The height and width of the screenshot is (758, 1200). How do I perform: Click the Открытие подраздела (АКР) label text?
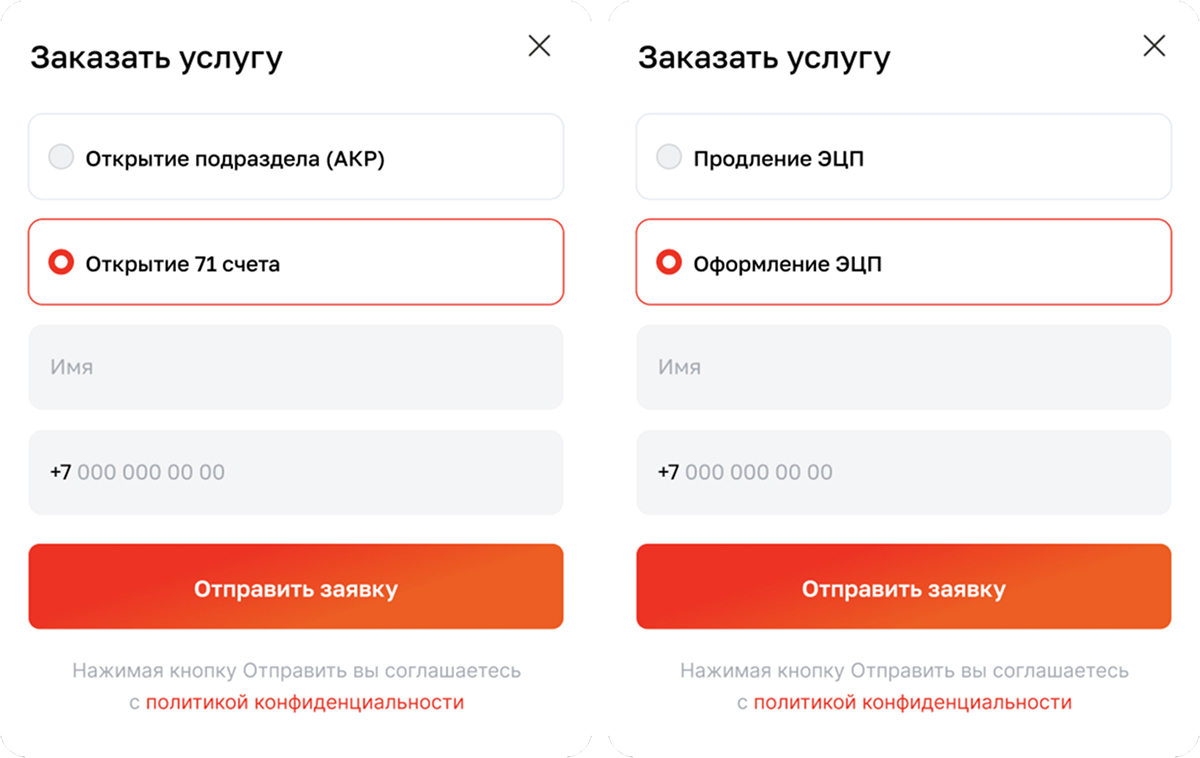[x=235, y=158]
